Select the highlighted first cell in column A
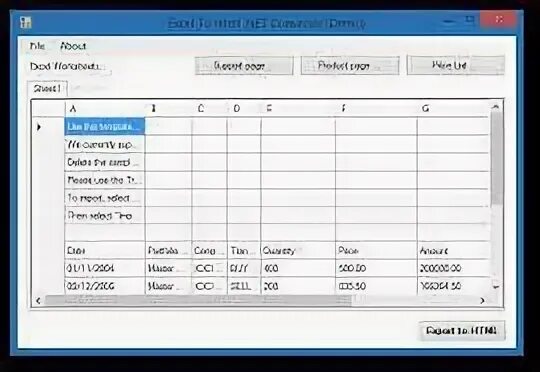The image size is (540, 372). coord(105,126)
